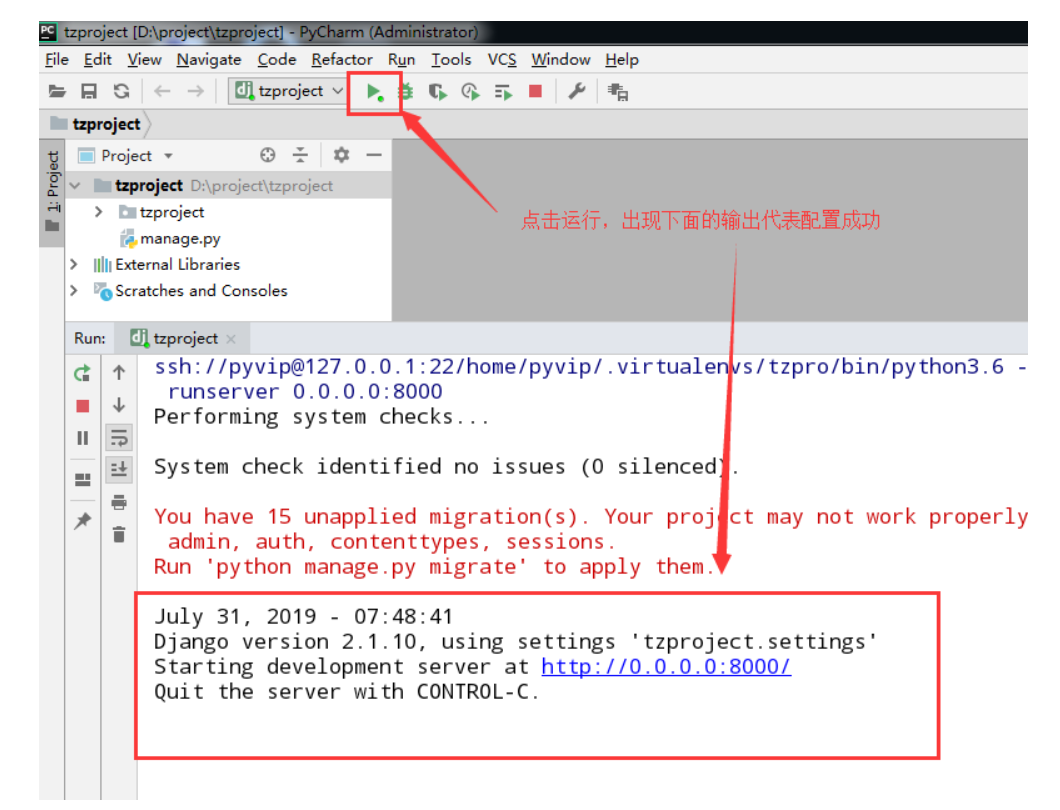The image size is (1060, 810).
Task: Click the 'Performing system checks...' line
Action: (x=321, y=416)
